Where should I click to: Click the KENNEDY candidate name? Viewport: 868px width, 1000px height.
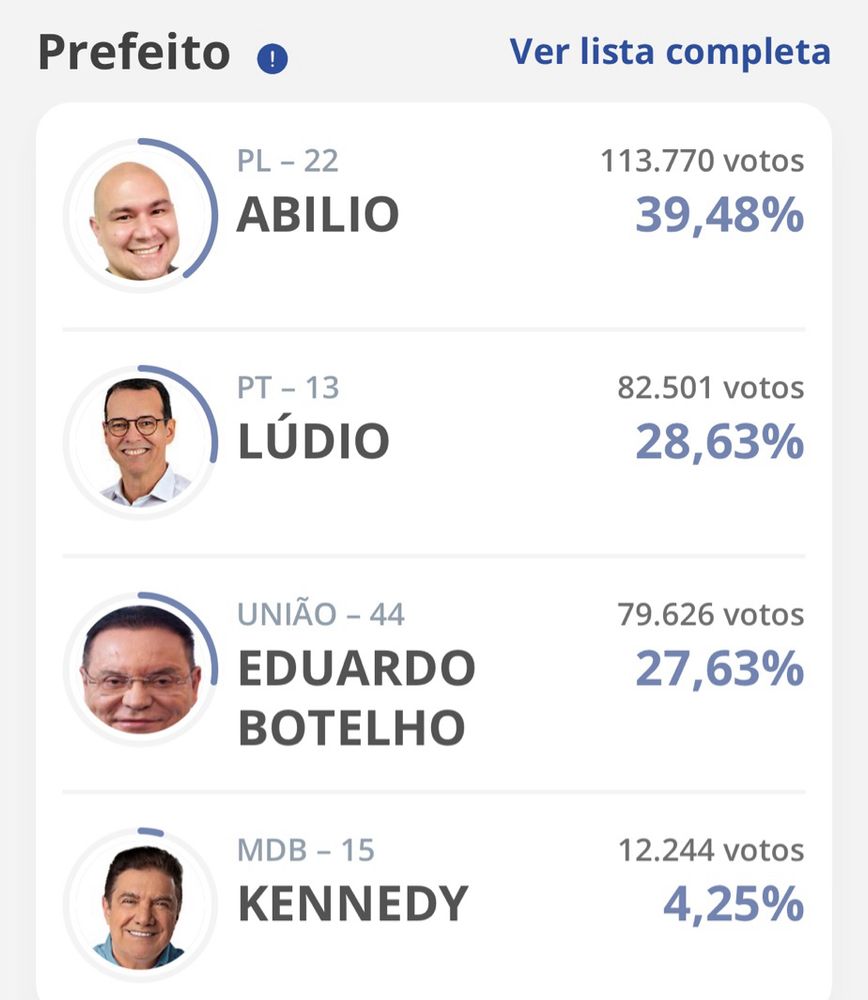point(353,904)
